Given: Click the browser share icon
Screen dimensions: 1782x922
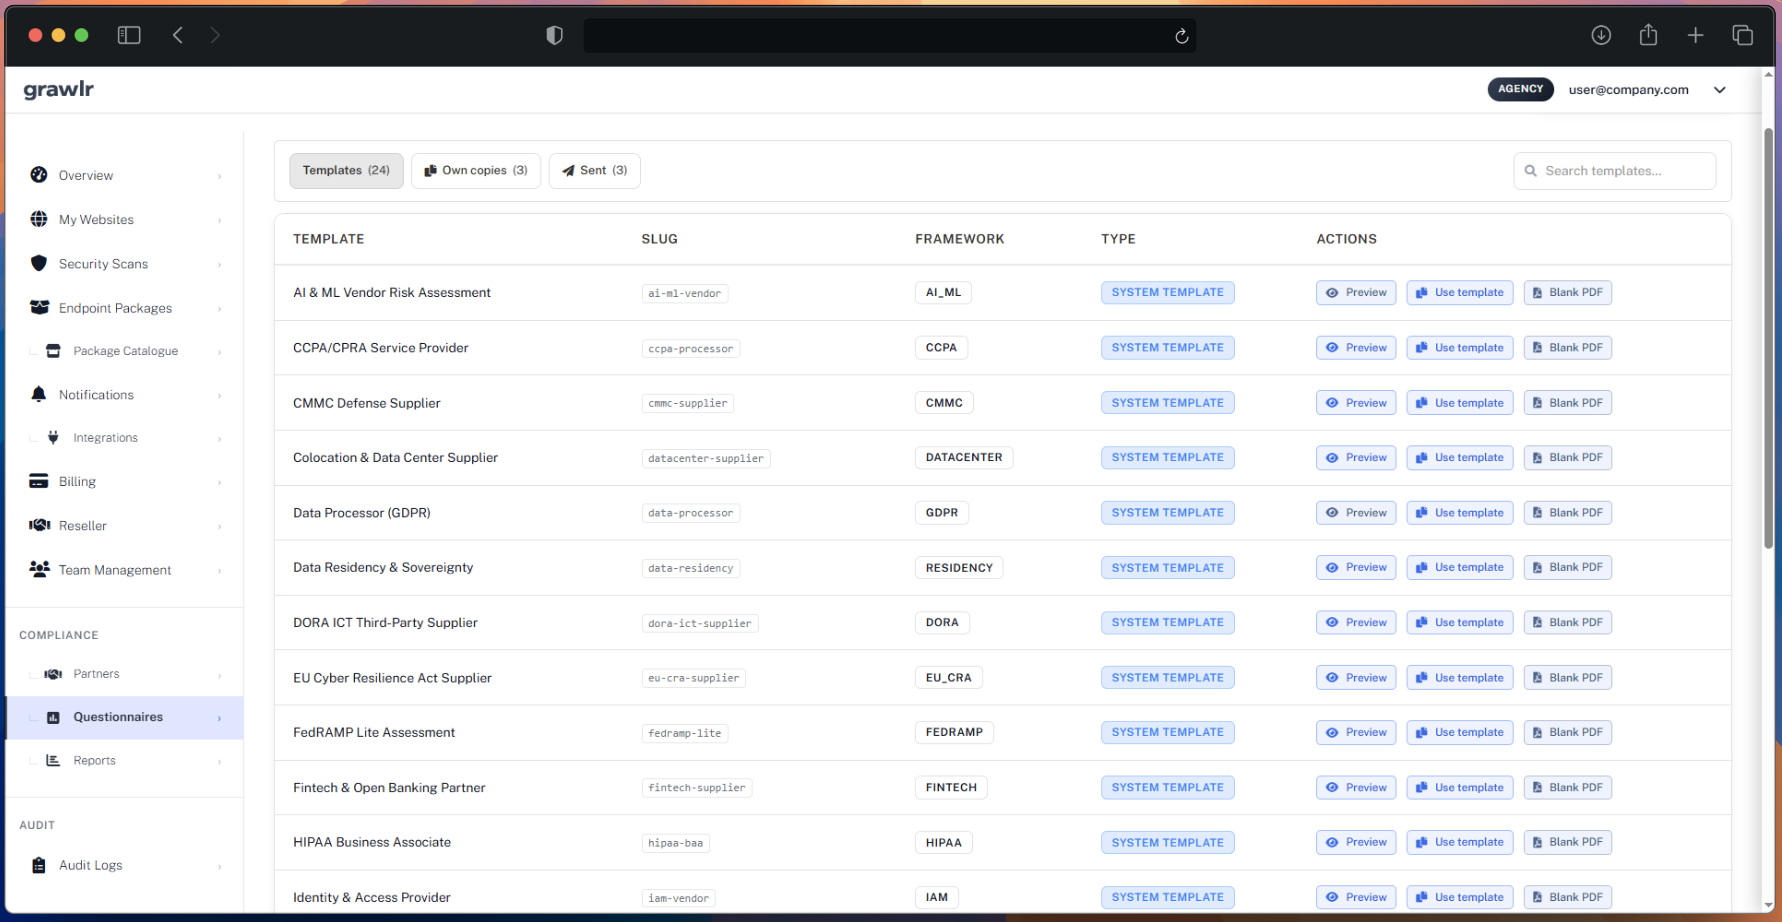Looking at the screenshot, I should pos(1648,35).
